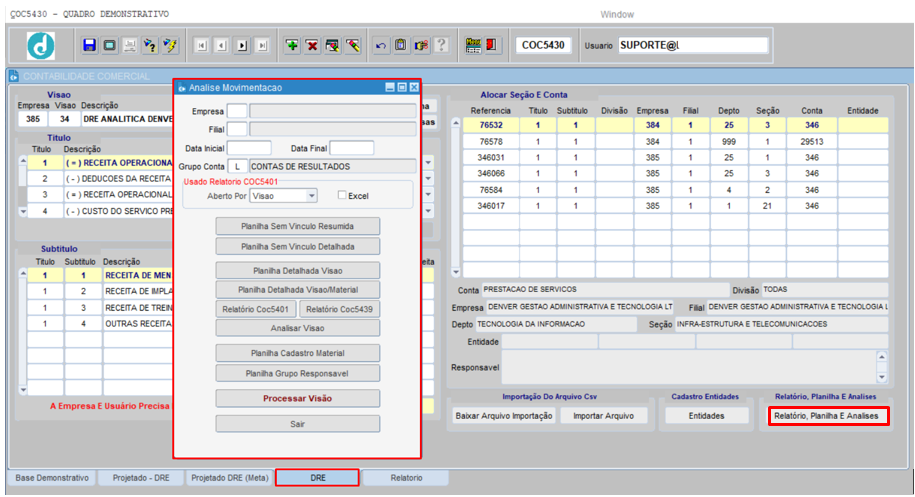The height and width of the screenshot is (497, 915).
Task: Click the Data Inicial field
Action: pyautogui.click(x=249, y=148)
